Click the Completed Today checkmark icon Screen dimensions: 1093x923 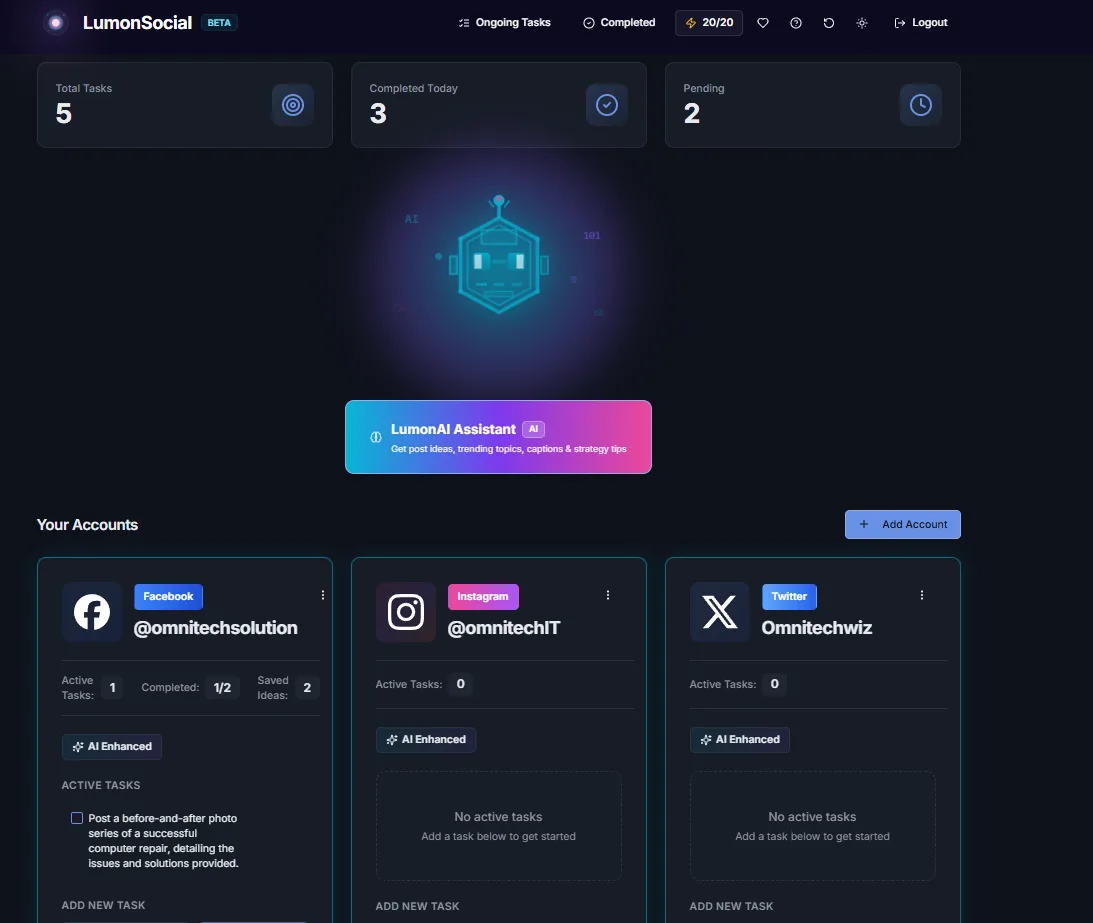tap(606, 105)
